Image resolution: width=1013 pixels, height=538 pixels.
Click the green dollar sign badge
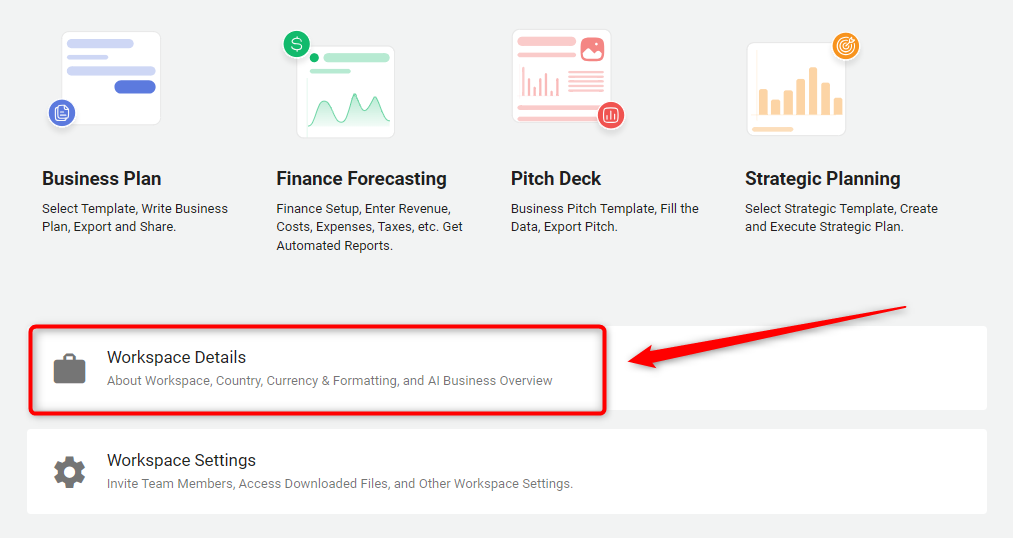(297, 44)
